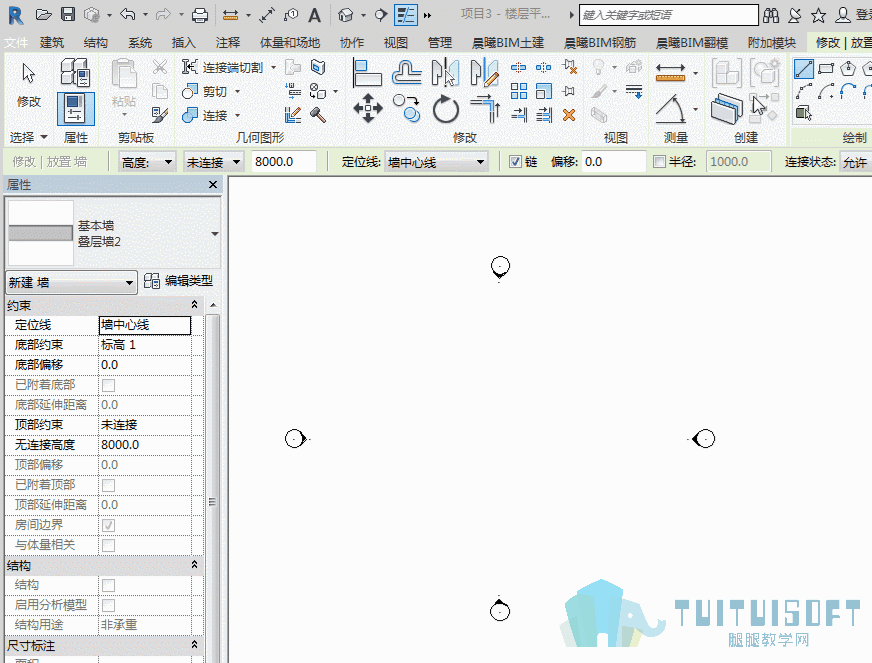Switch to the 管理 ribbon tab
This screenshot has height=663, width=872.
[x=440, y=42]
